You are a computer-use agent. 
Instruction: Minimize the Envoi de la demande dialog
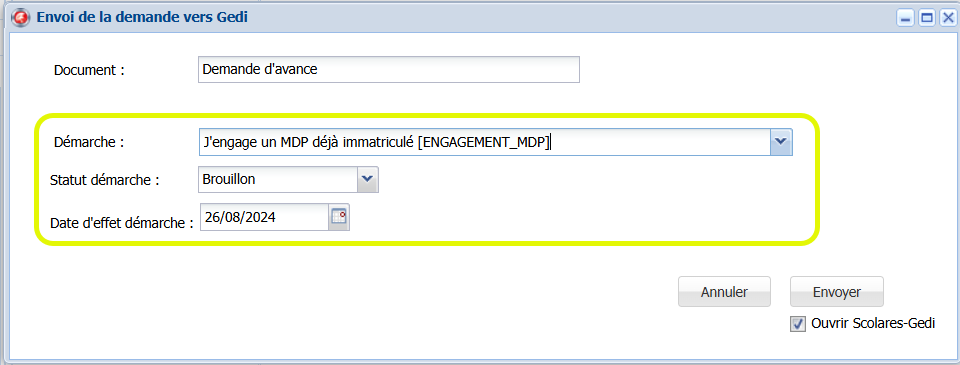tap(906, 18)
